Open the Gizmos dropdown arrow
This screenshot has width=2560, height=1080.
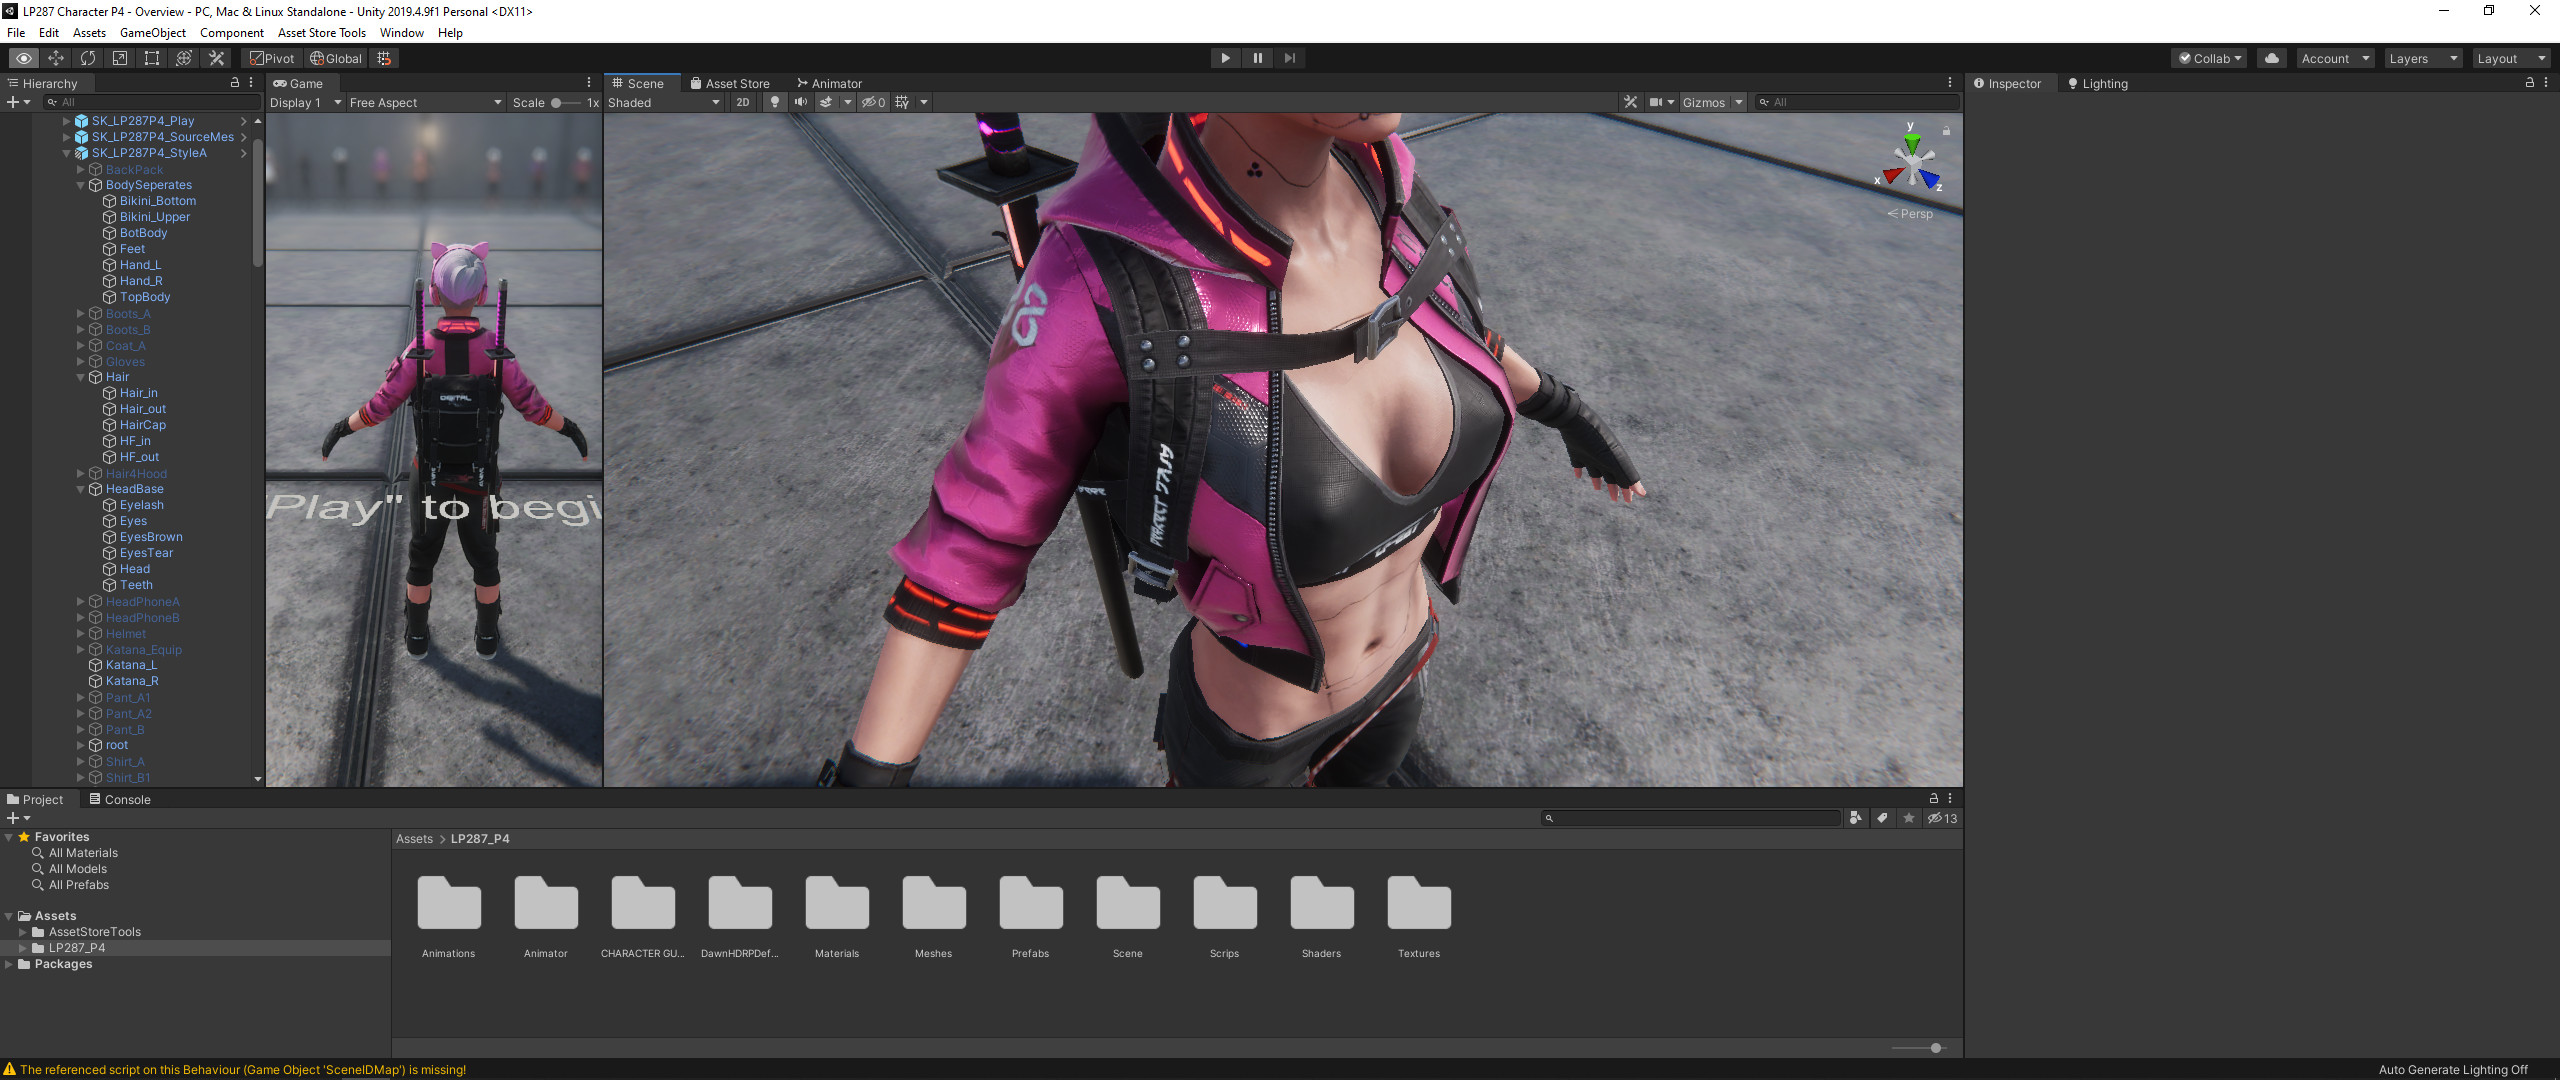point(1740,102)
